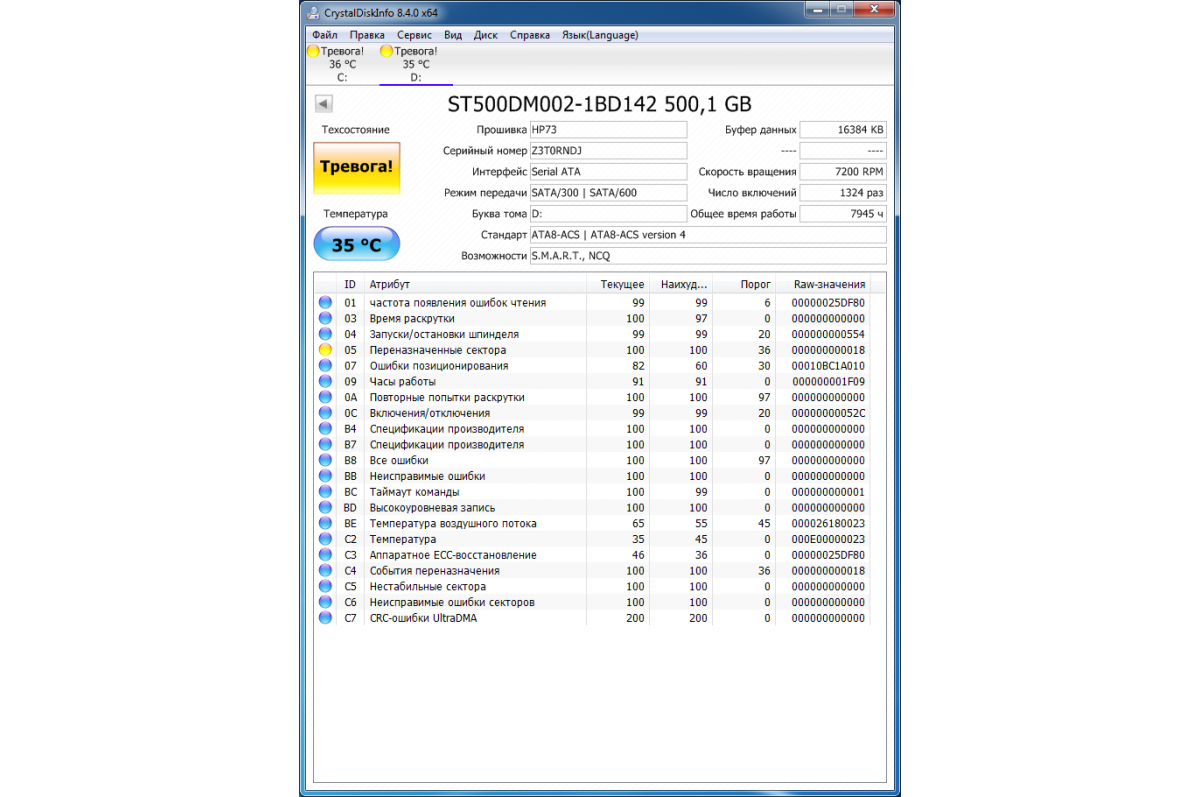Click blue status icon of attribute C2
This screenshot has height=797, width=1200.
325,539
